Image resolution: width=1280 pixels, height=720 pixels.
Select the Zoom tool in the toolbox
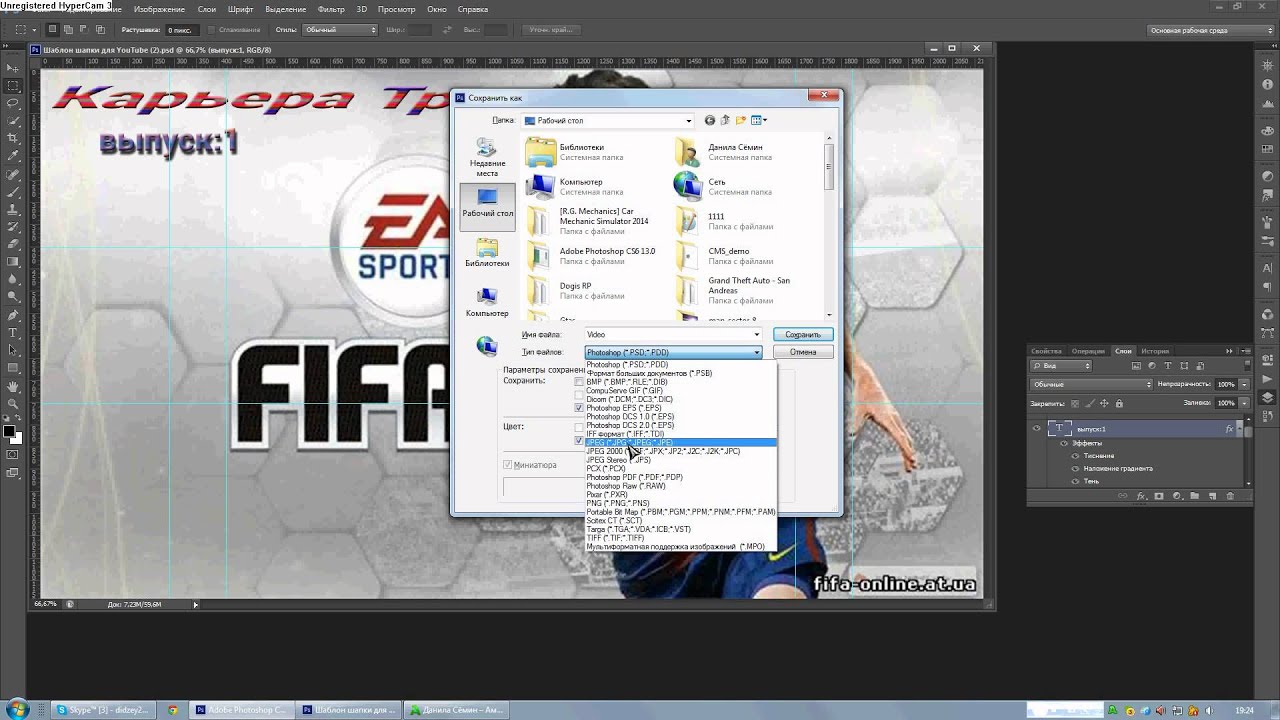click(13, 403)
